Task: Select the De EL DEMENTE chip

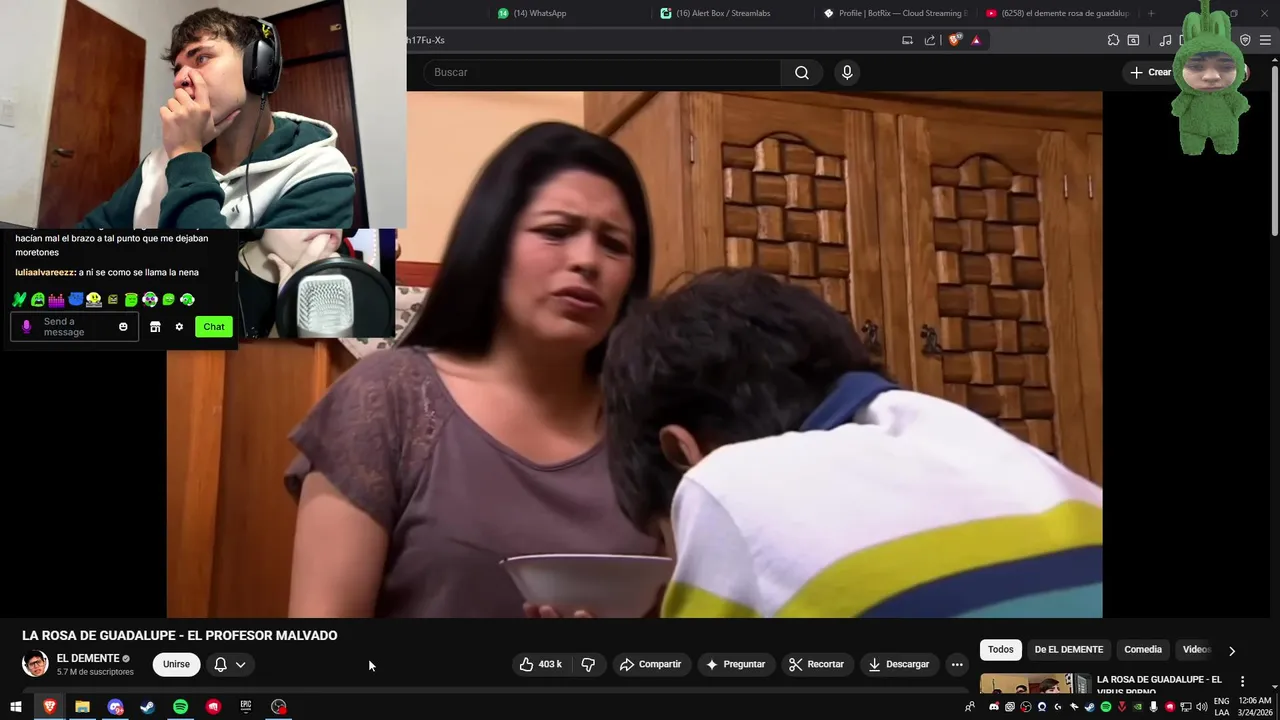Action: pos(1069,650)
